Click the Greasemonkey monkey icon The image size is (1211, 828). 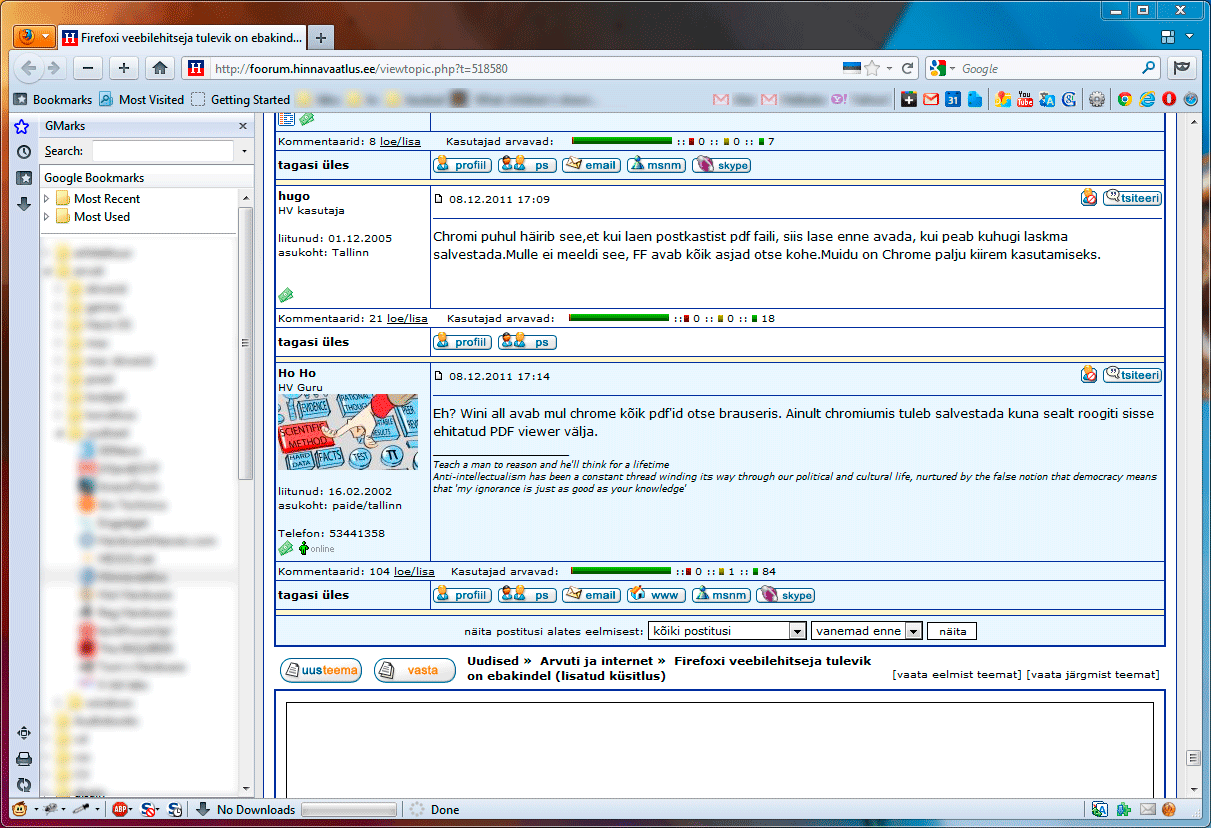pyautogui.click(x=19, y=809)
